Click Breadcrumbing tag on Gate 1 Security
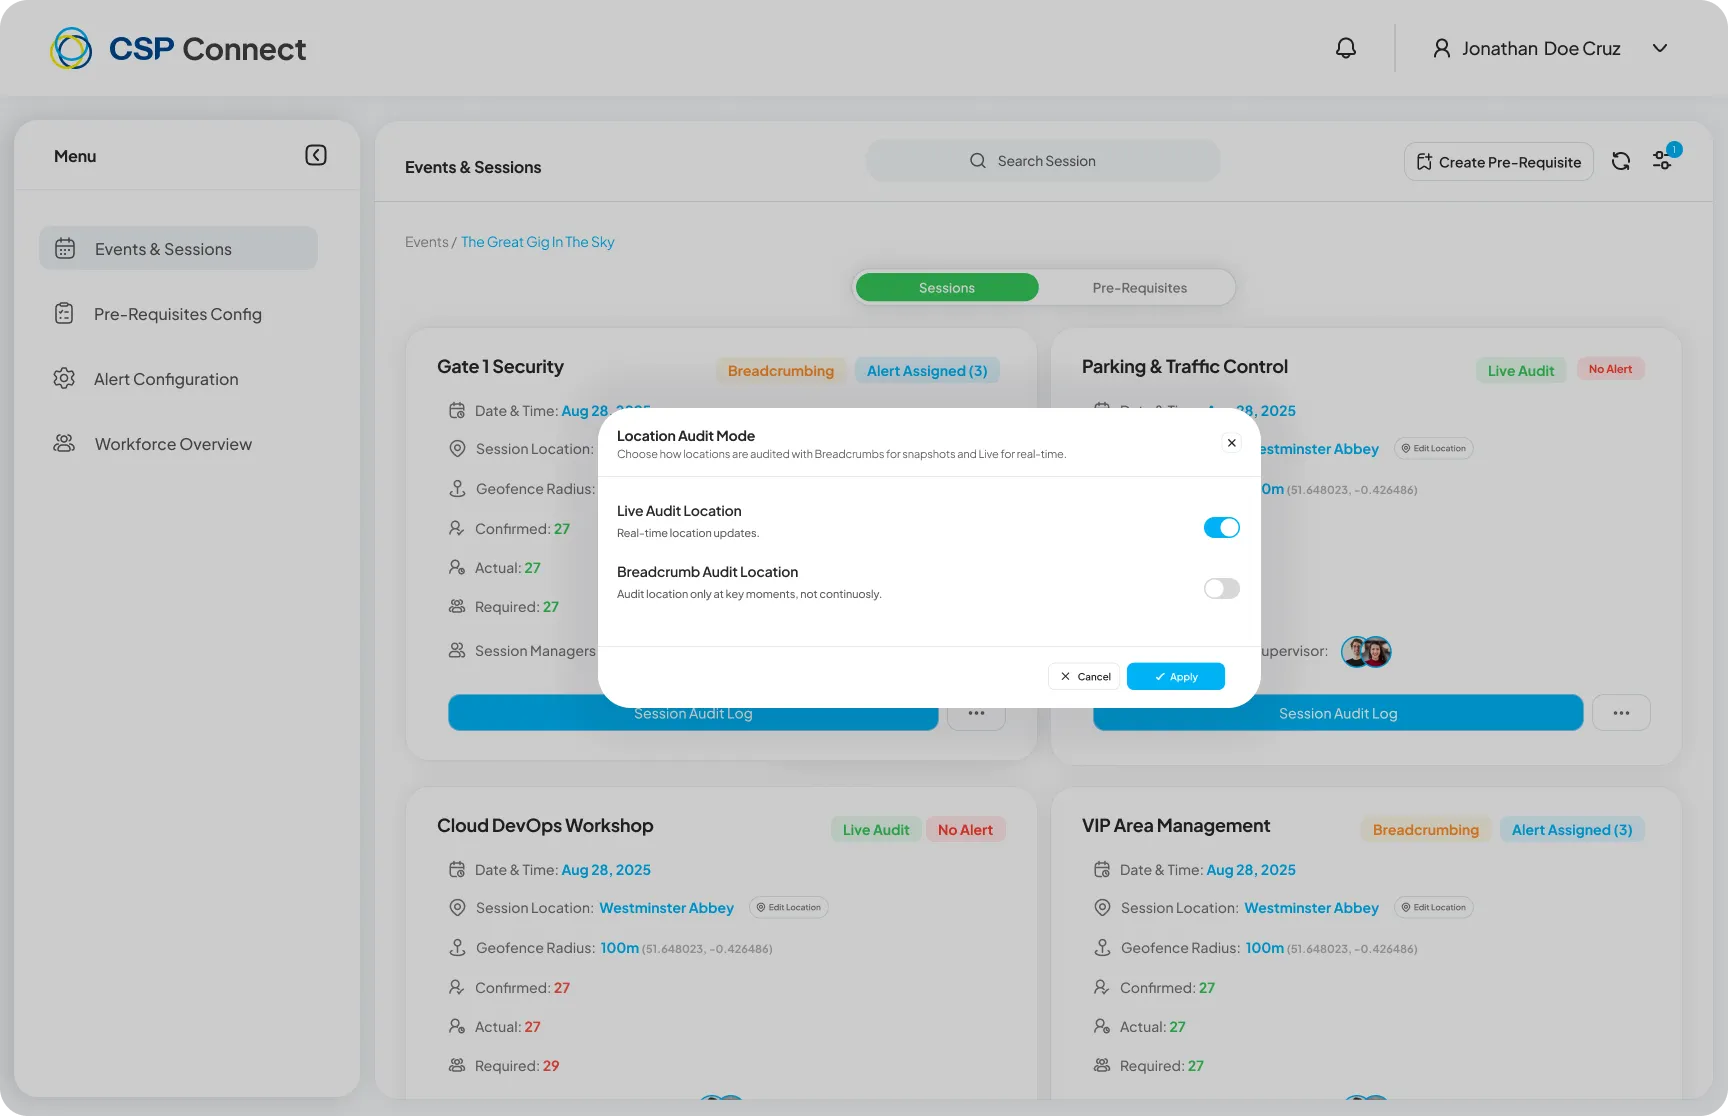Viewport: 1728px width, 1116px height. (x=781, y=371)
